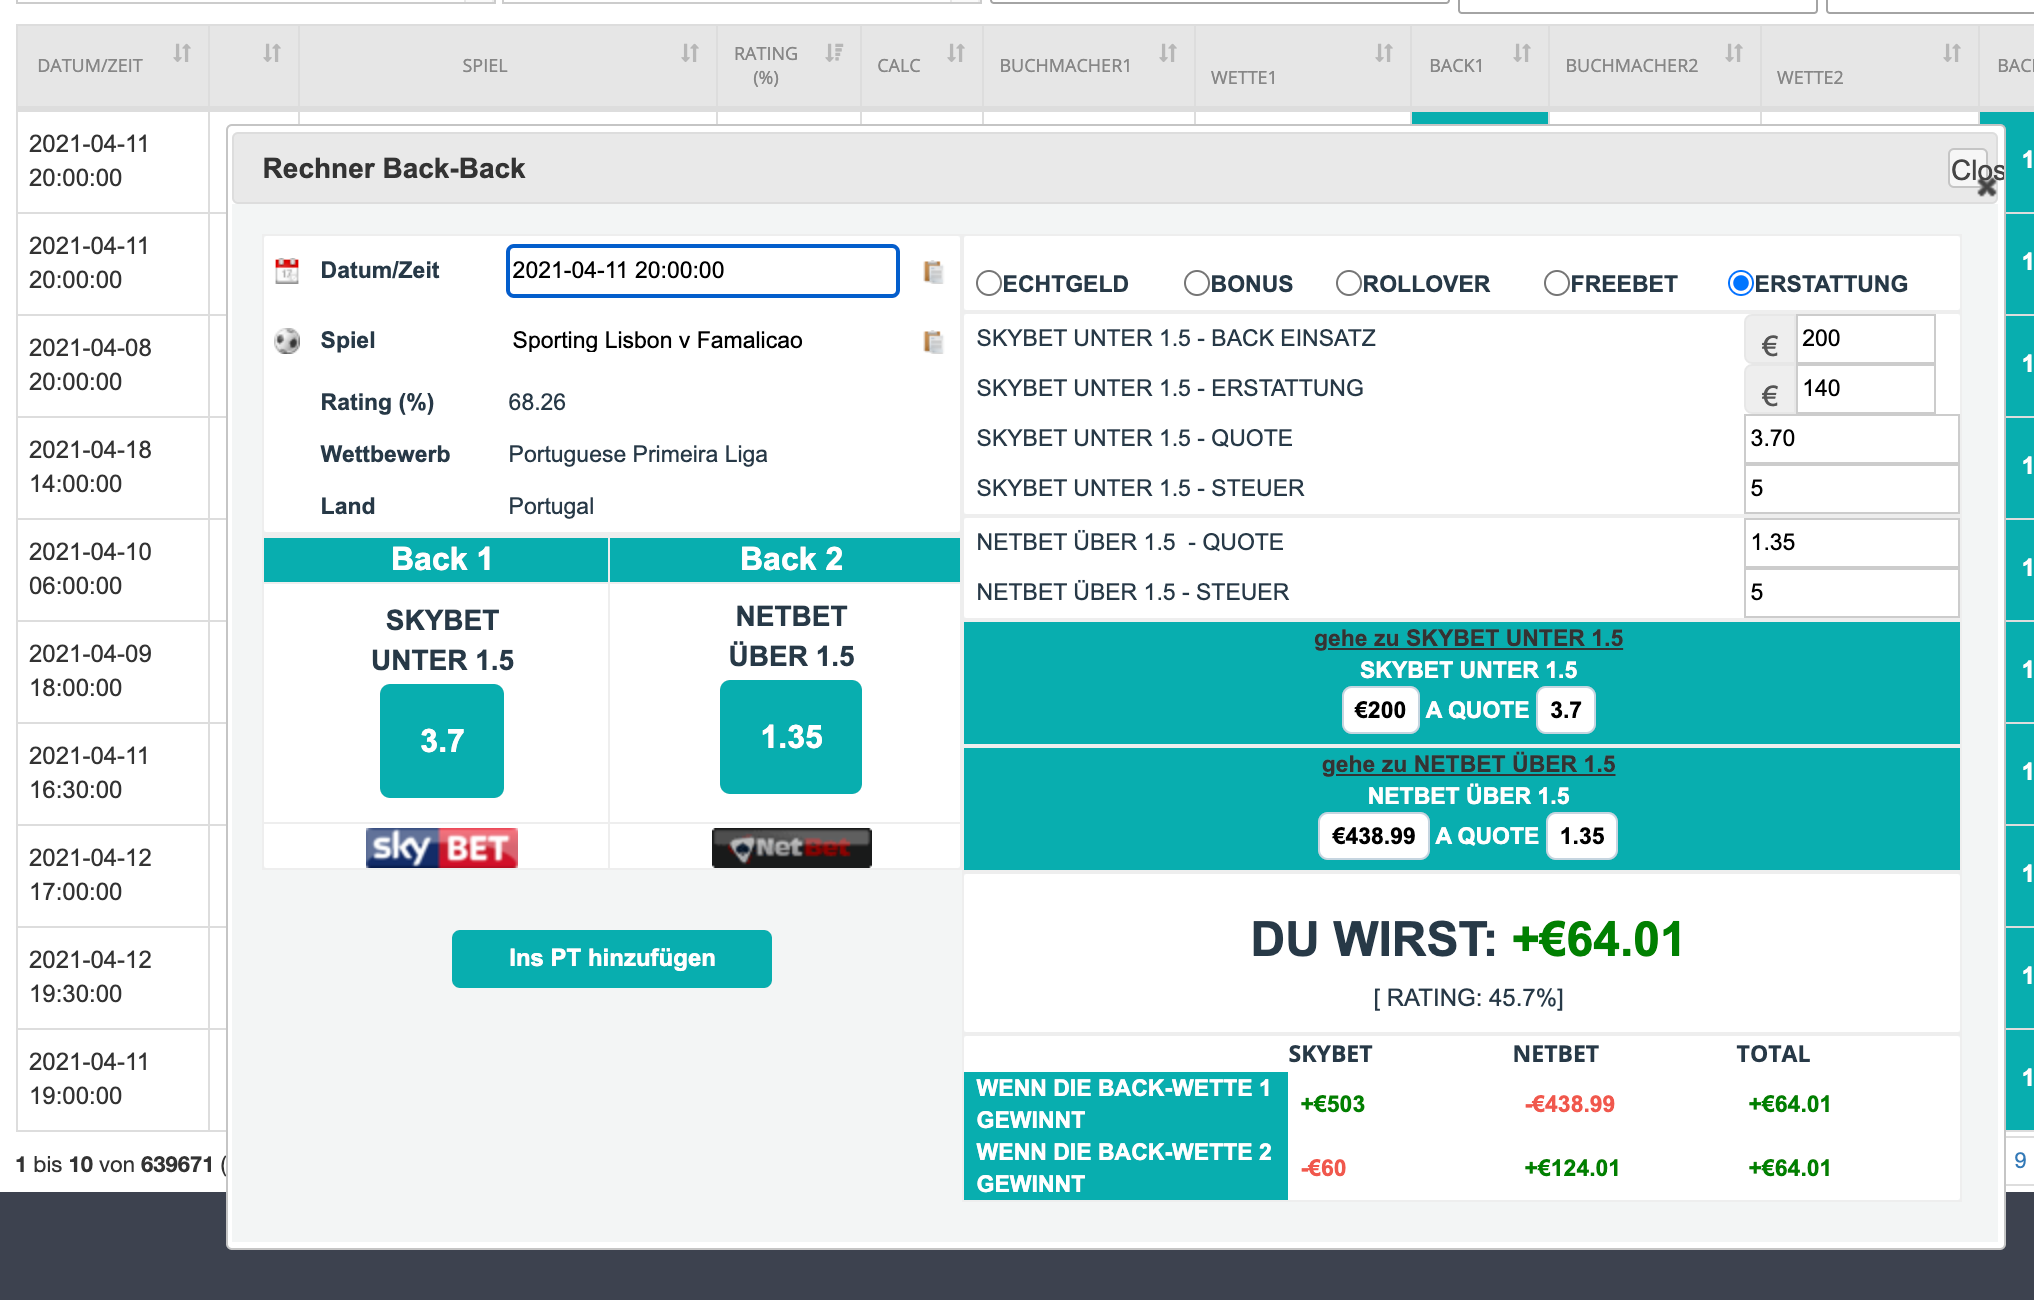Sort by DATUM/ZEIT column arrows
Image resolution: width=2034 pixels, height=1300 pixels.
point(182,53)
